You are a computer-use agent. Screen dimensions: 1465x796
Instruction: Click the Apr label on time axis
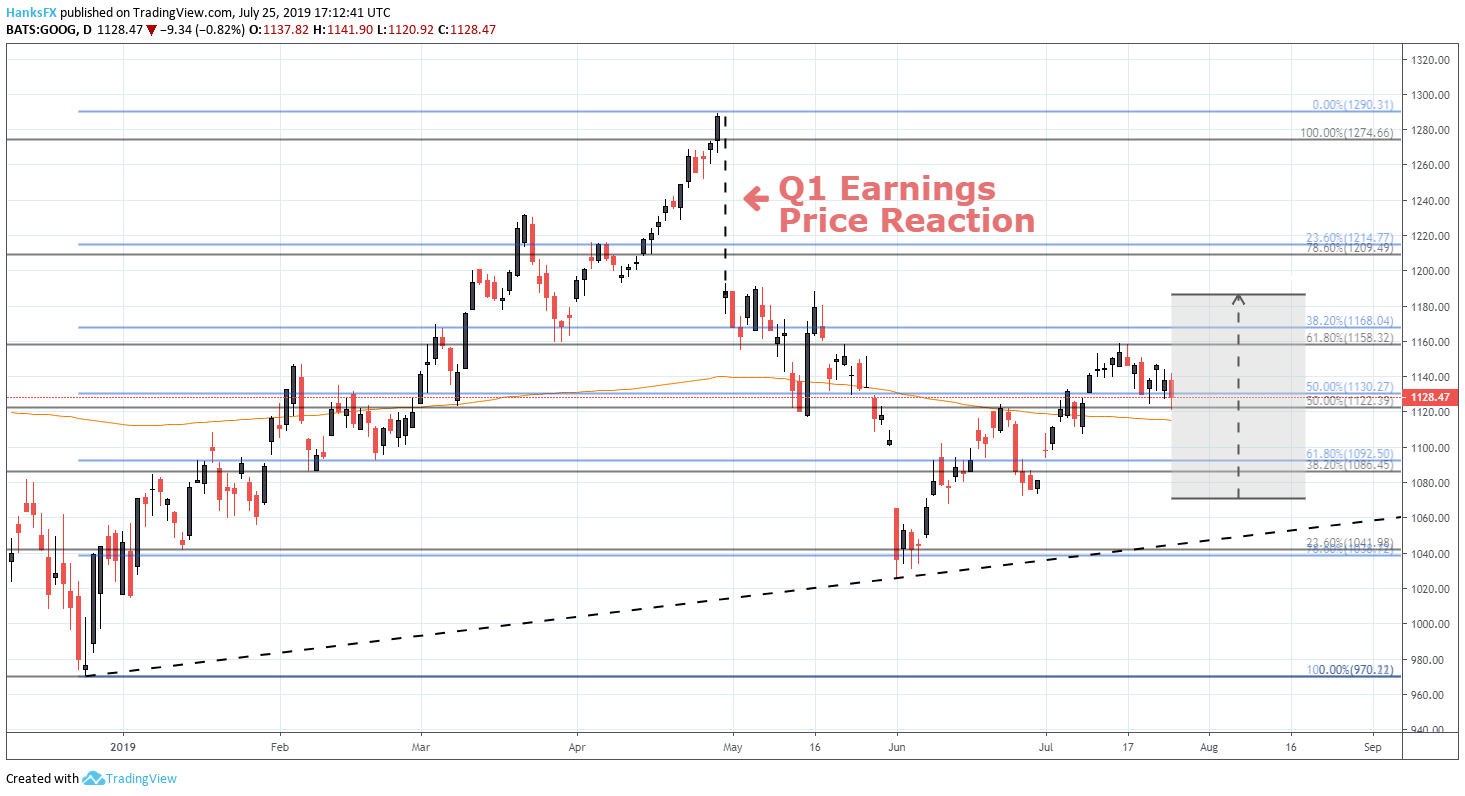pos(576,745)
